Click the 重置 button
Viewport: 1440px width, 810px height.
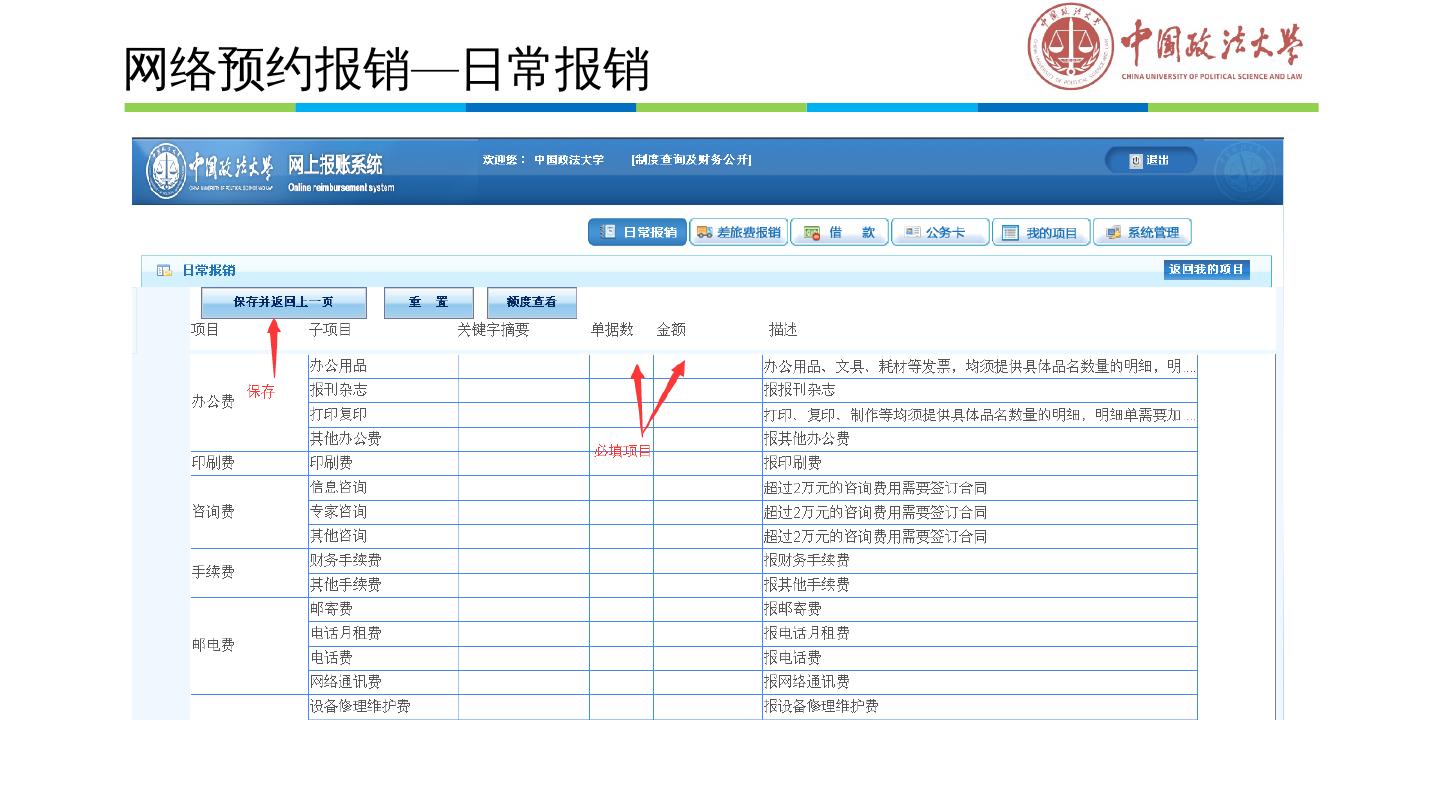coord(428,302)
